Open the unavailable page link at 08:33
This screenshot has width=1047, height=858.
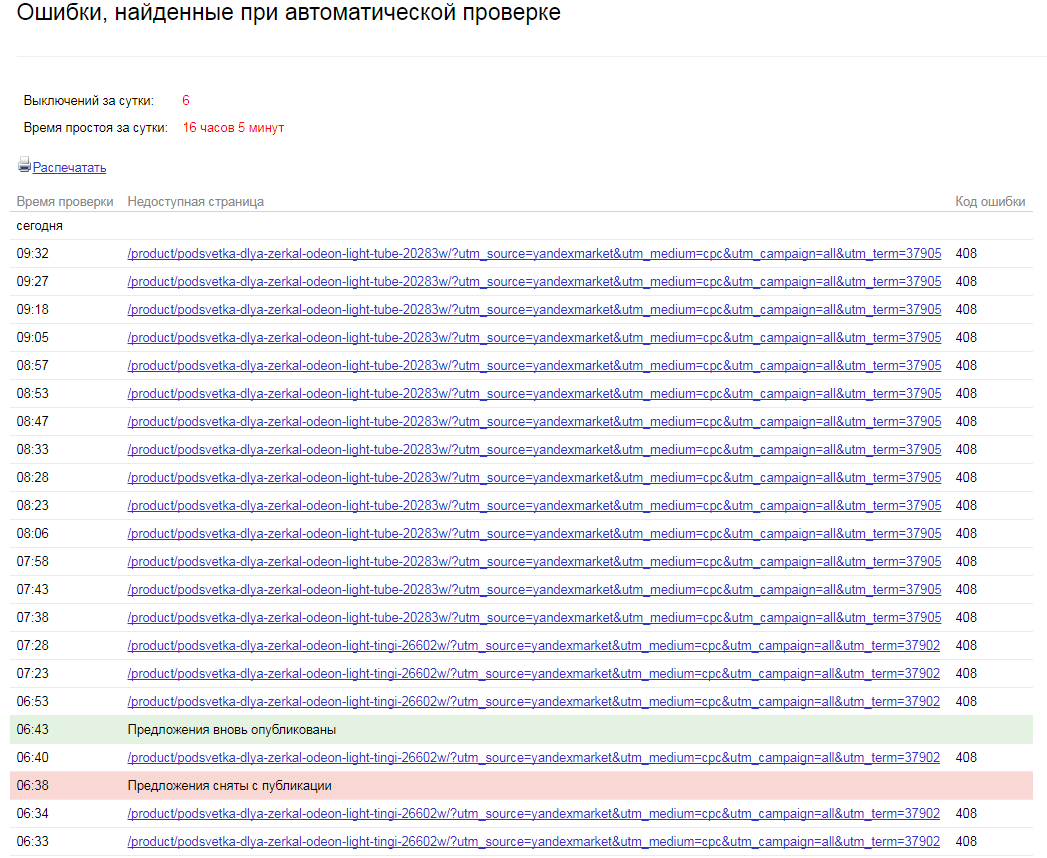pos(534,450)
